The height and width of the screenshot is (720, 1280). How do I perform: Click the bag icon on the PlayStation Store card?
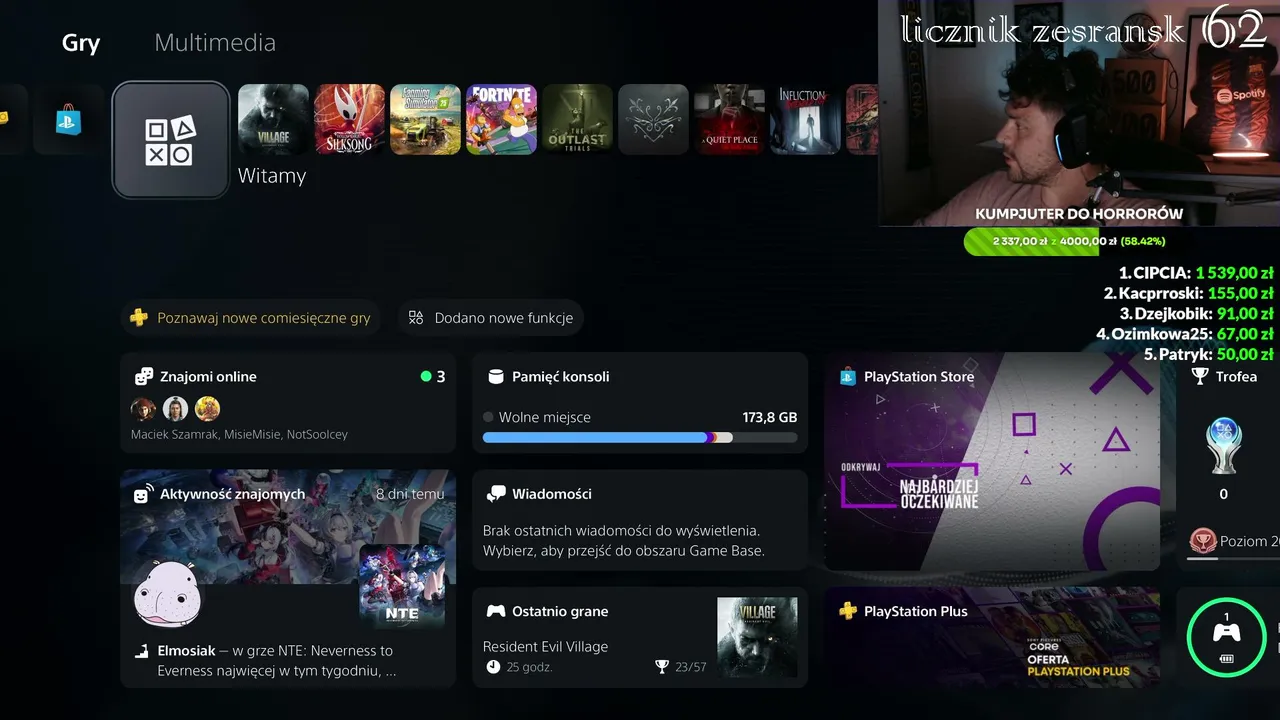(848, 377)
